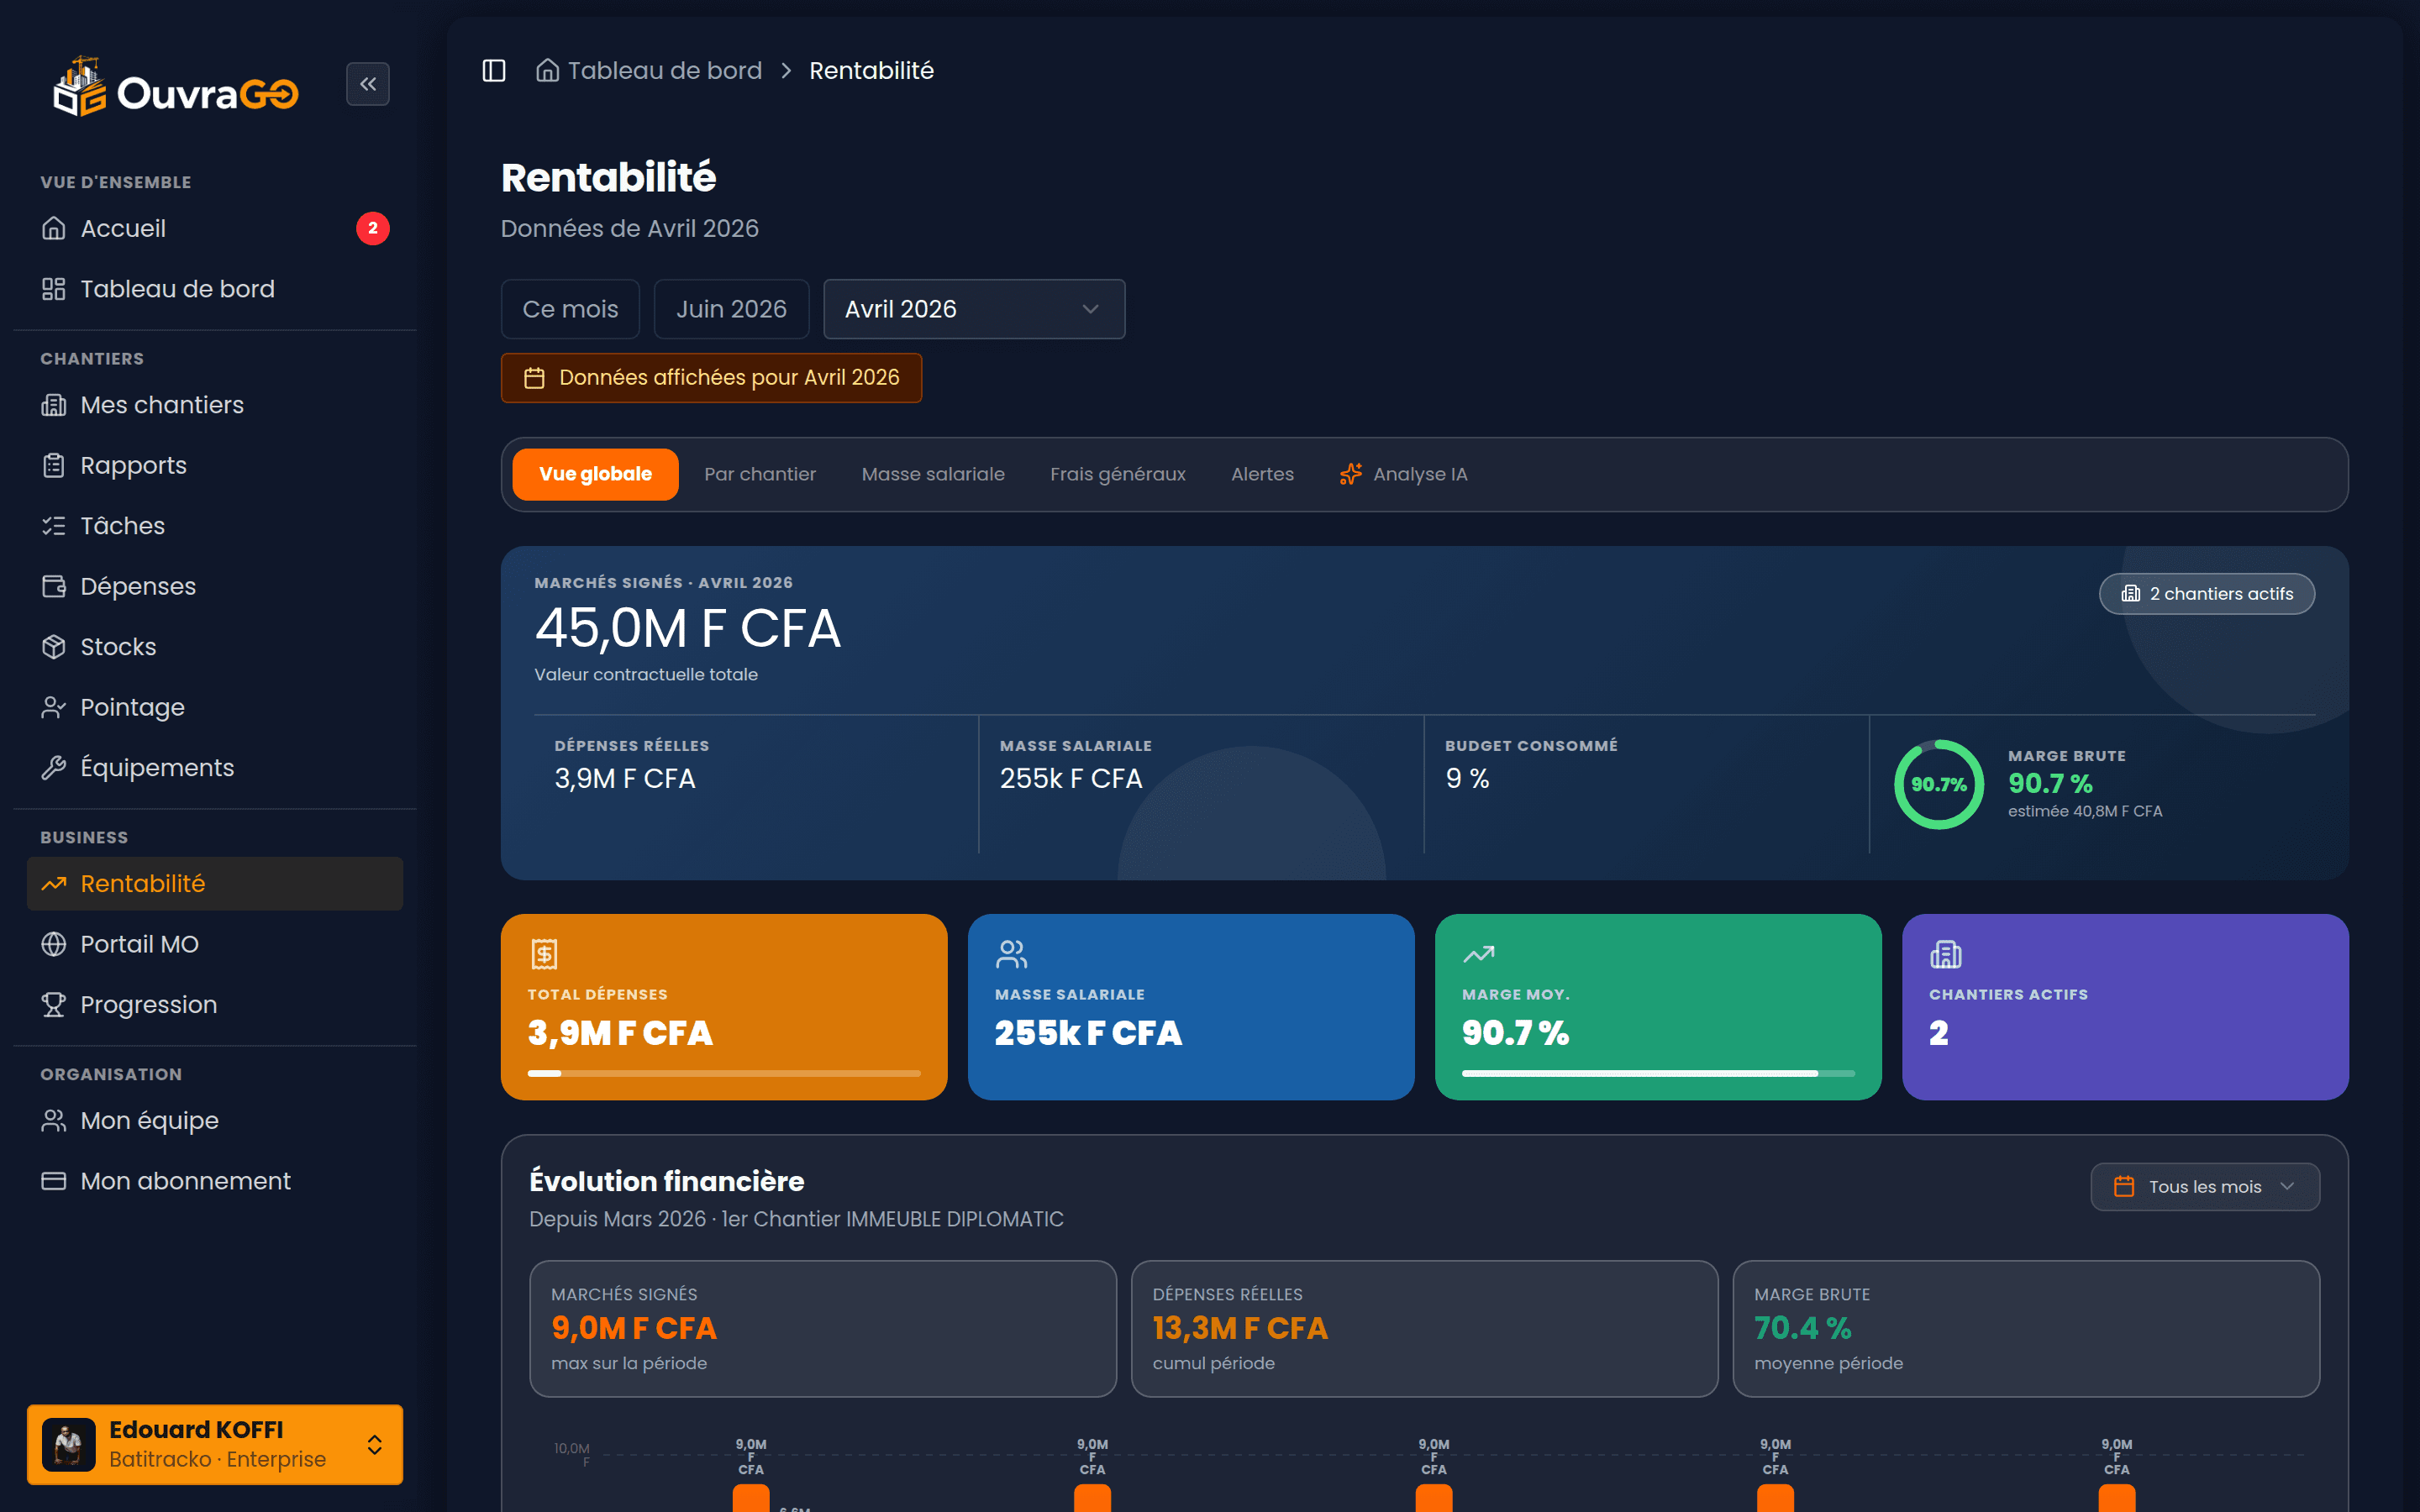This screenshot has height=1512, width=2420.
Task: Click the Progression trophy icon
Action: pos(54,1005)
